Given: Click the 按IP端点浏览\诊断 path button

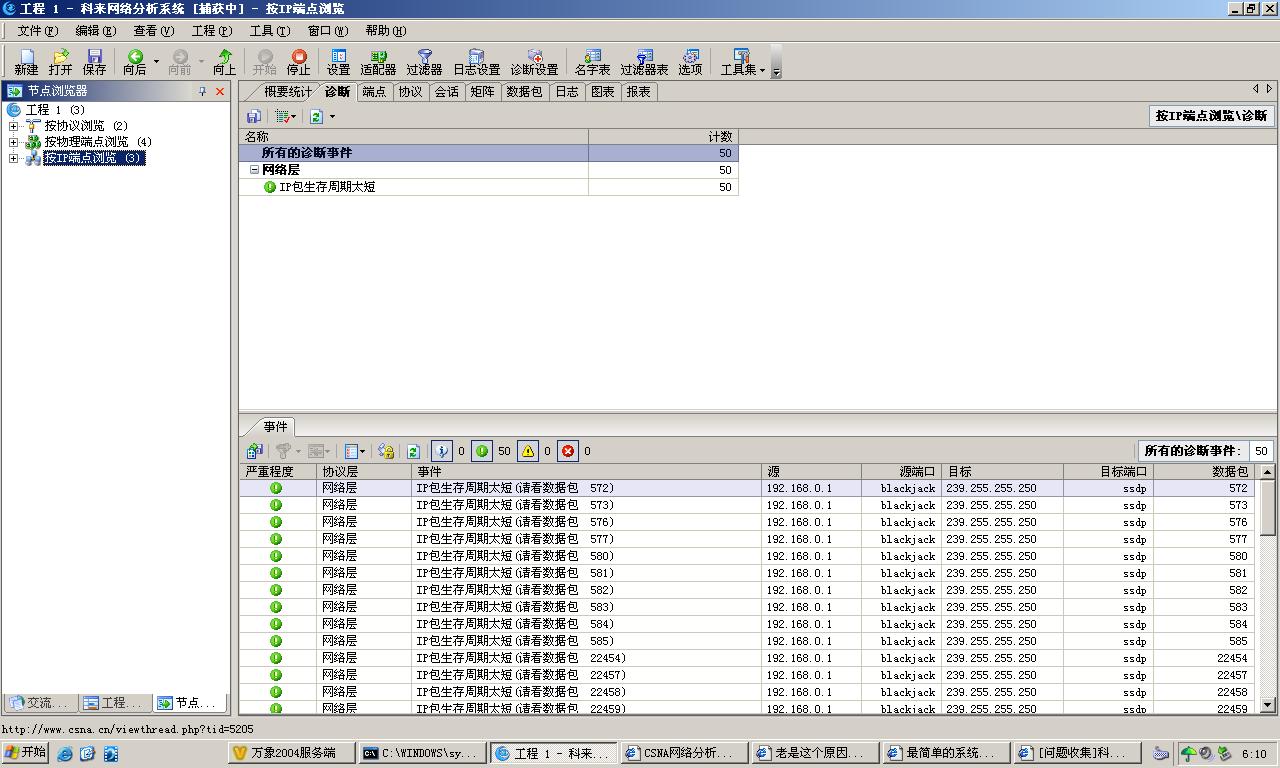Looking at the screenshot, I should point(1211,116).
